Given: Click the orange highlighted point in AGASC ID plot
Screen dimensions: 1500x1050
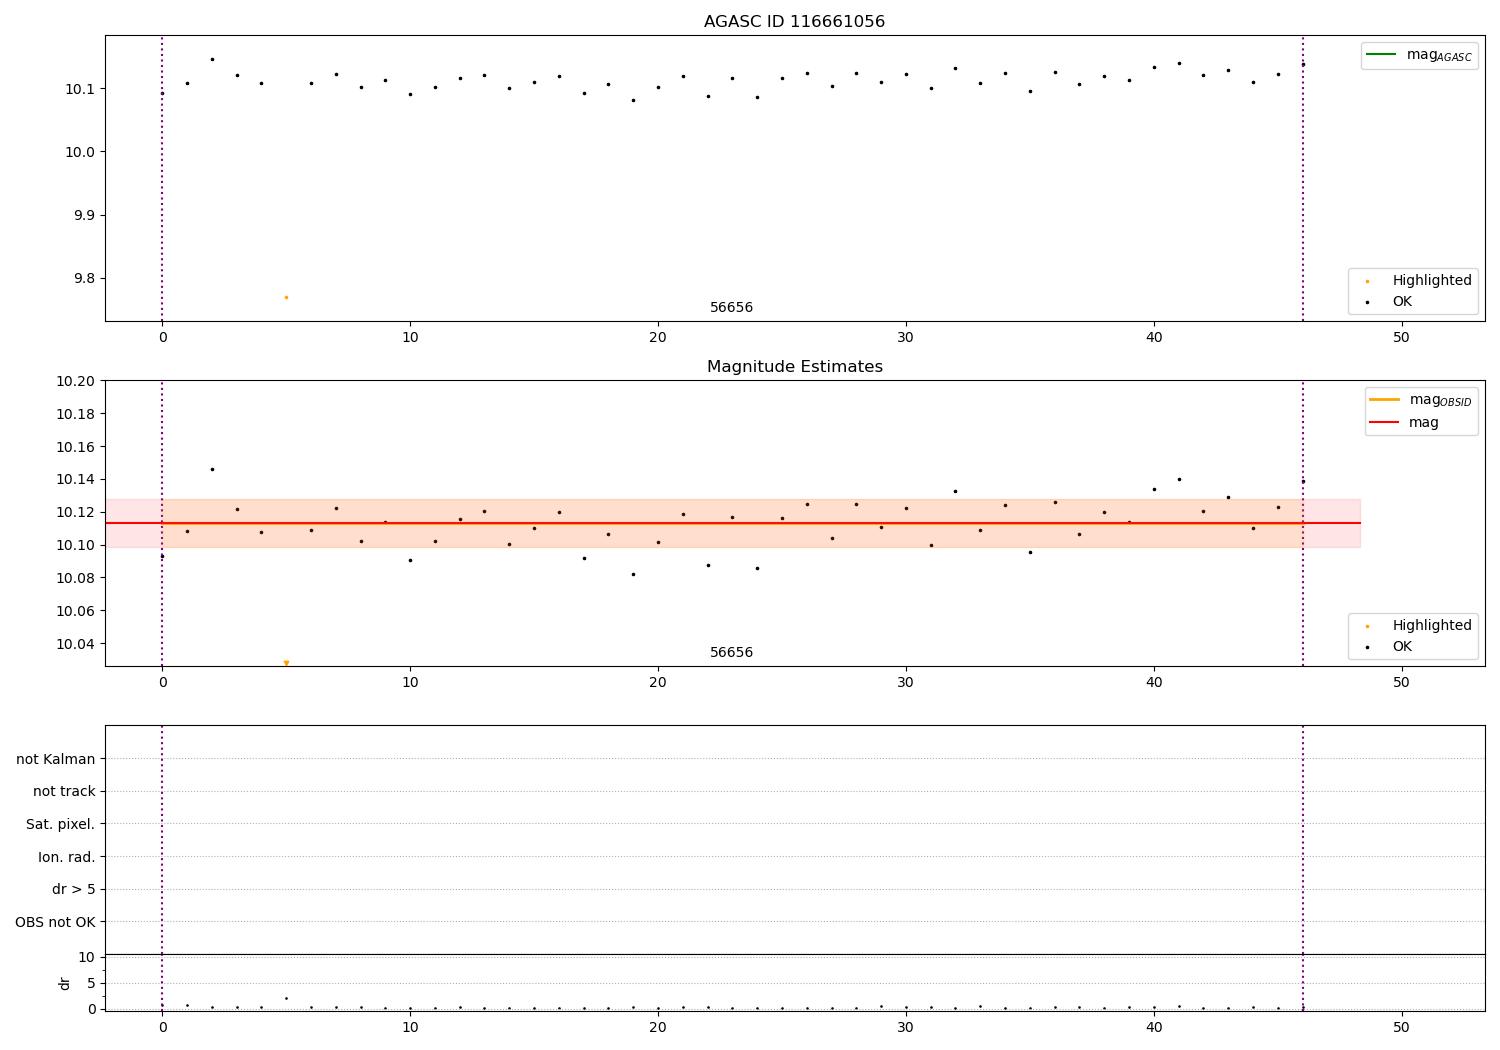Looking at the screenshot, I should pos(286,297).
